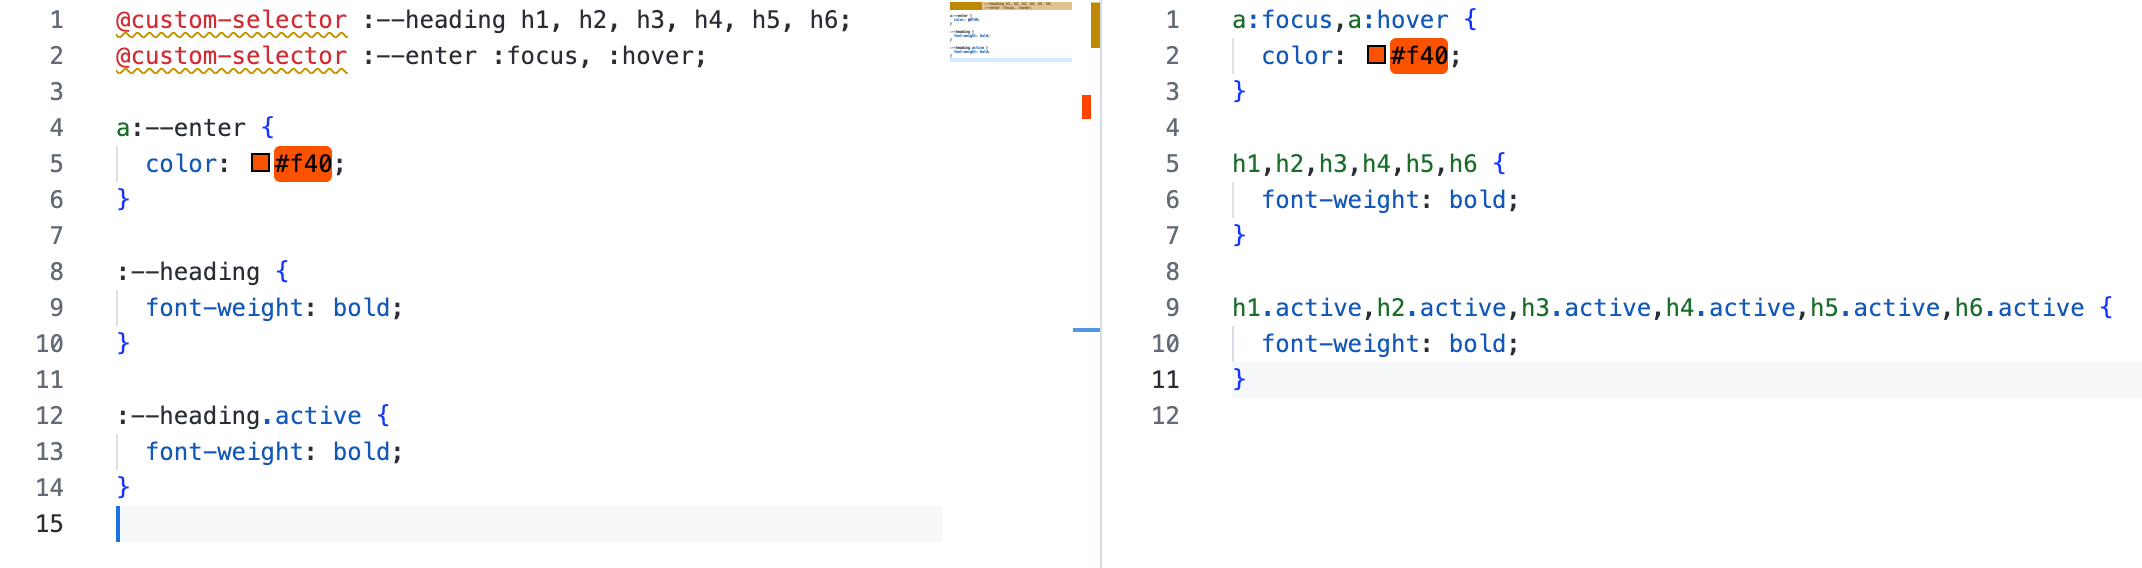The width and height of the screenshot is (2142, 568).
Task: Click the vertical divider between the two editors
Action: pyautogui.click(x=1101, y=284)
